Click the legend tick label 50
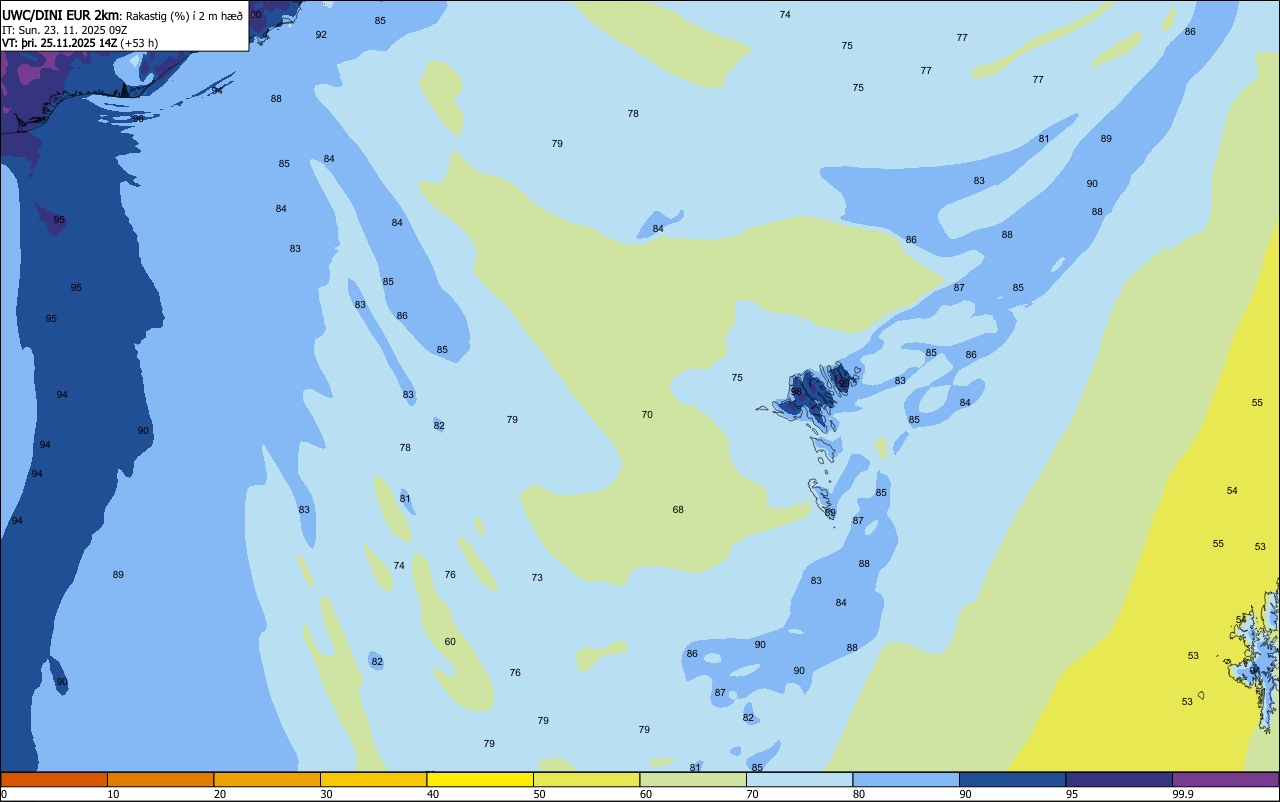The width and height of the screenshot is (1280, 802). 540,794
